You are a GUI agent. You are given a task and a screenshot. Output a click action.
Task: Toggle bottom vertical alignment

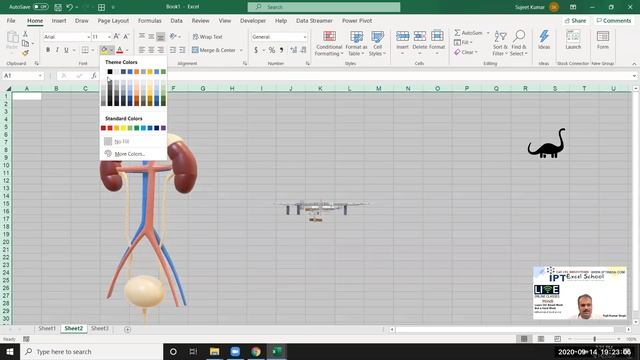161,37
